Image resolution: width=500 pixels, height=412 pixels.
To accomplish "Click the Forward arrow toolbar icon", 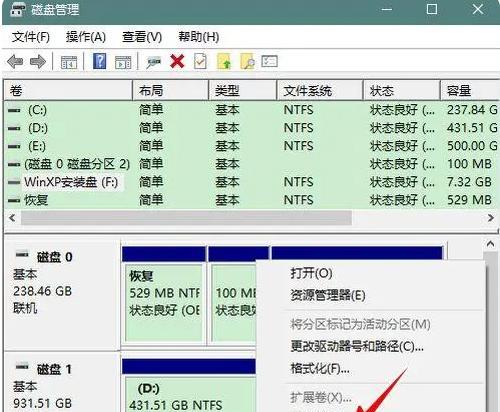I will [38, 62].
